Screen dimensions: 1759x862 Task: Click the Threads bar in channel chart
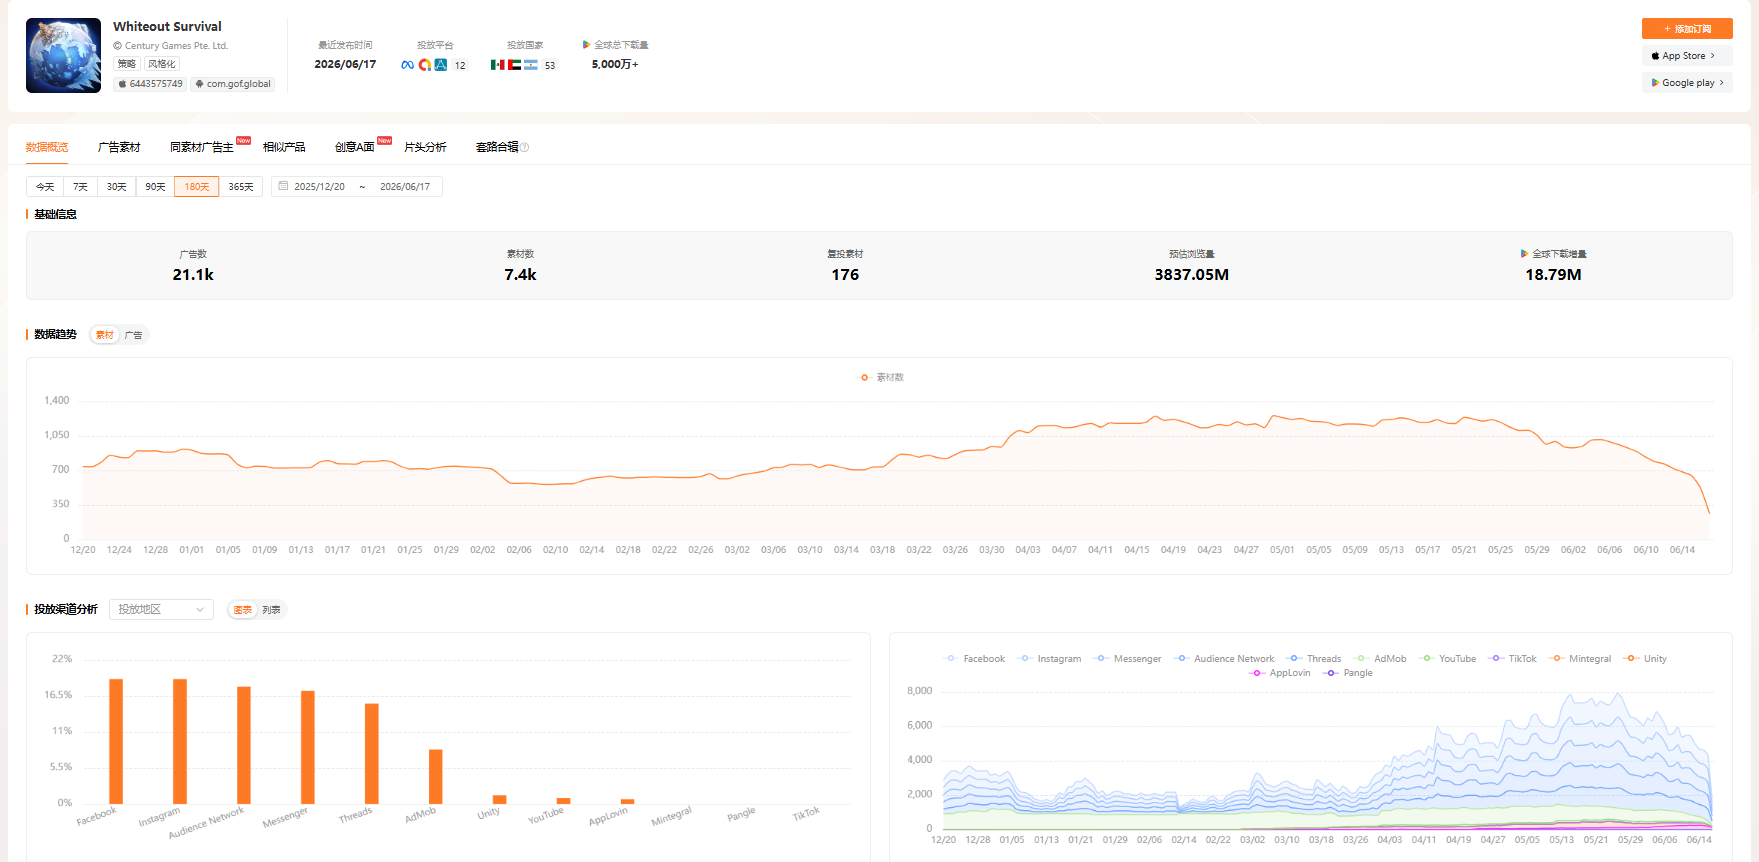point(372,754)
